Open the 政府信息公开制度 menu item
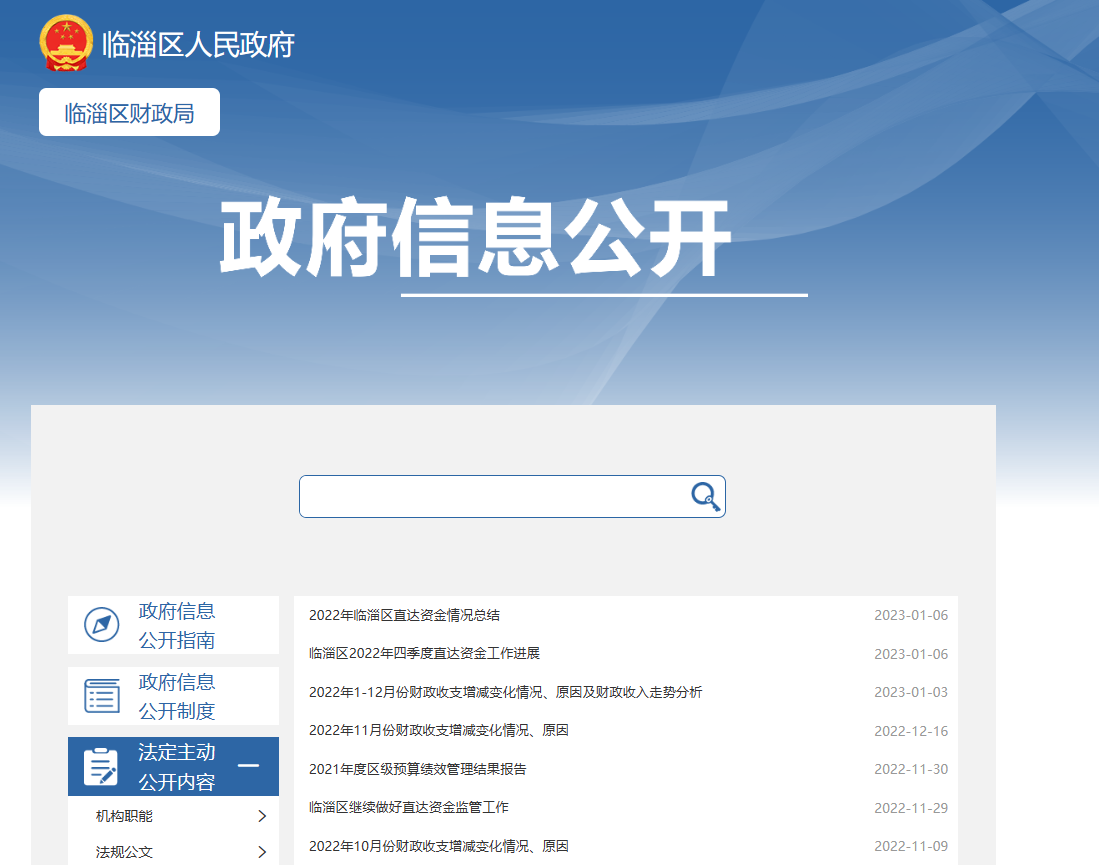 pos(177,696)
